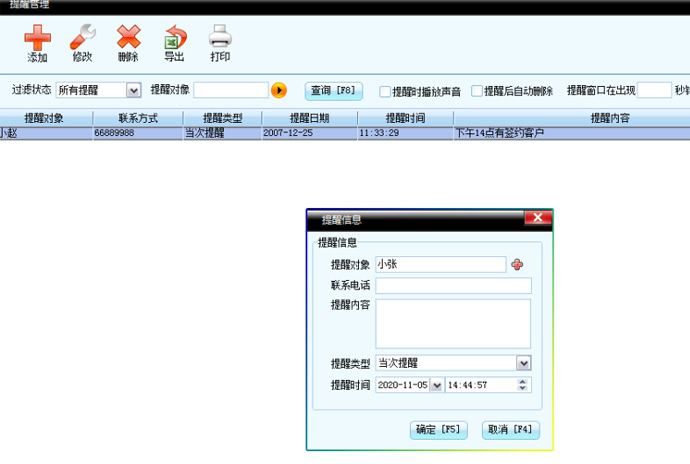Click into the 联系电话 input field
This screenshot has width=690, height=464.
pyautogui.click(x=453, y=286)
